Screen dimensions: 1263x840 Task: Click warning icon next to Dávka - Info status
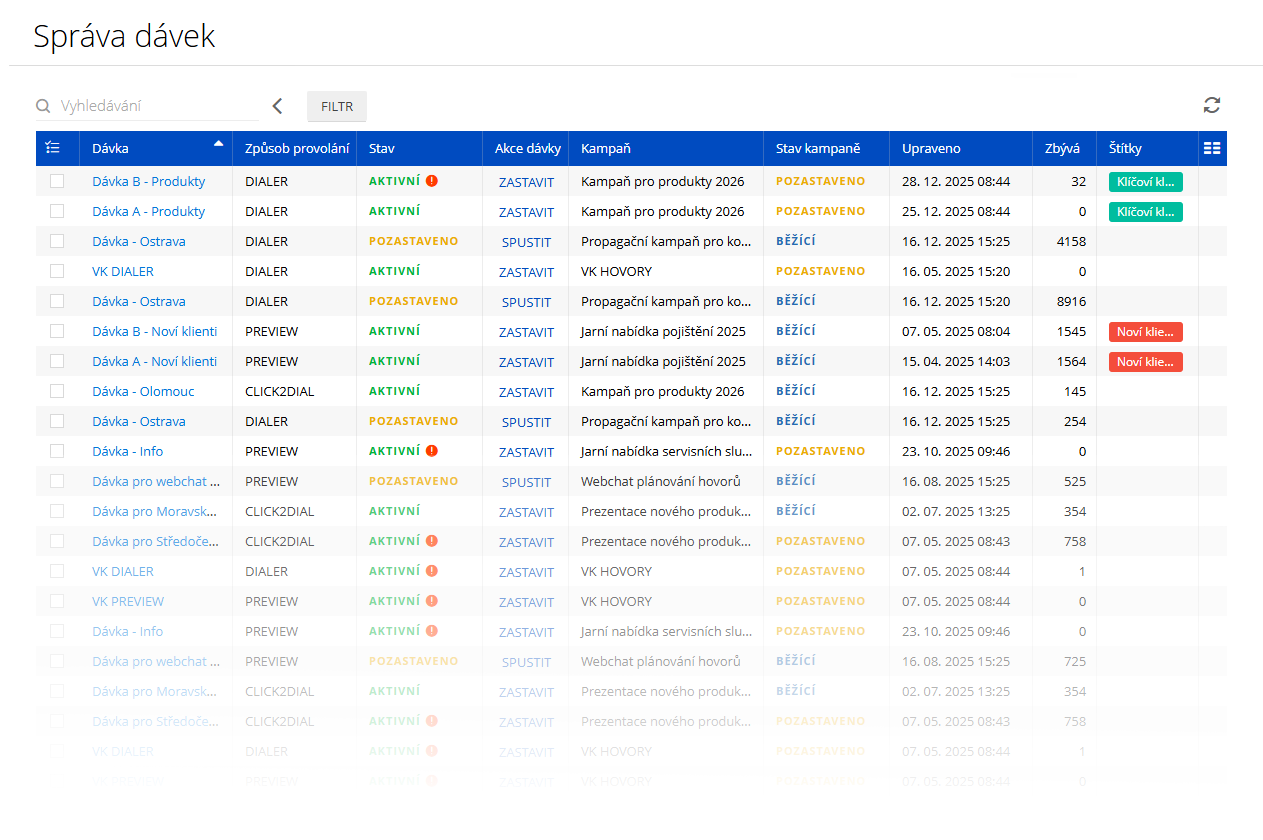click(x=432, y=451)
